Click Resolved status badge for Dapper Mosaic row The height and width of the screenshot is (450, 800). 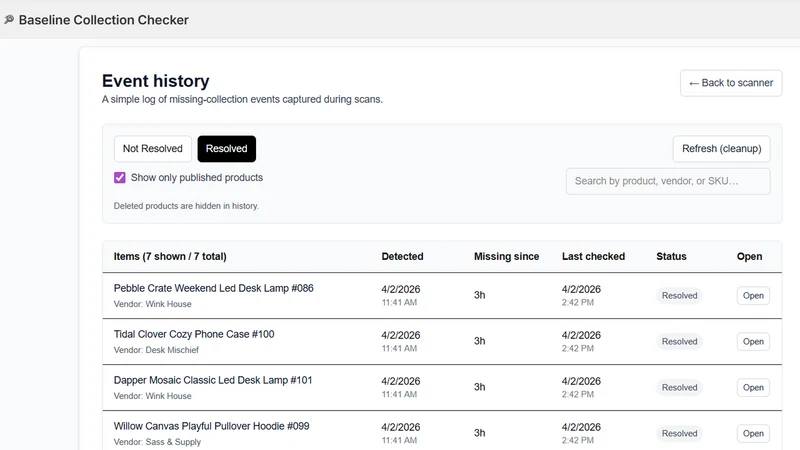click(679, 387)
